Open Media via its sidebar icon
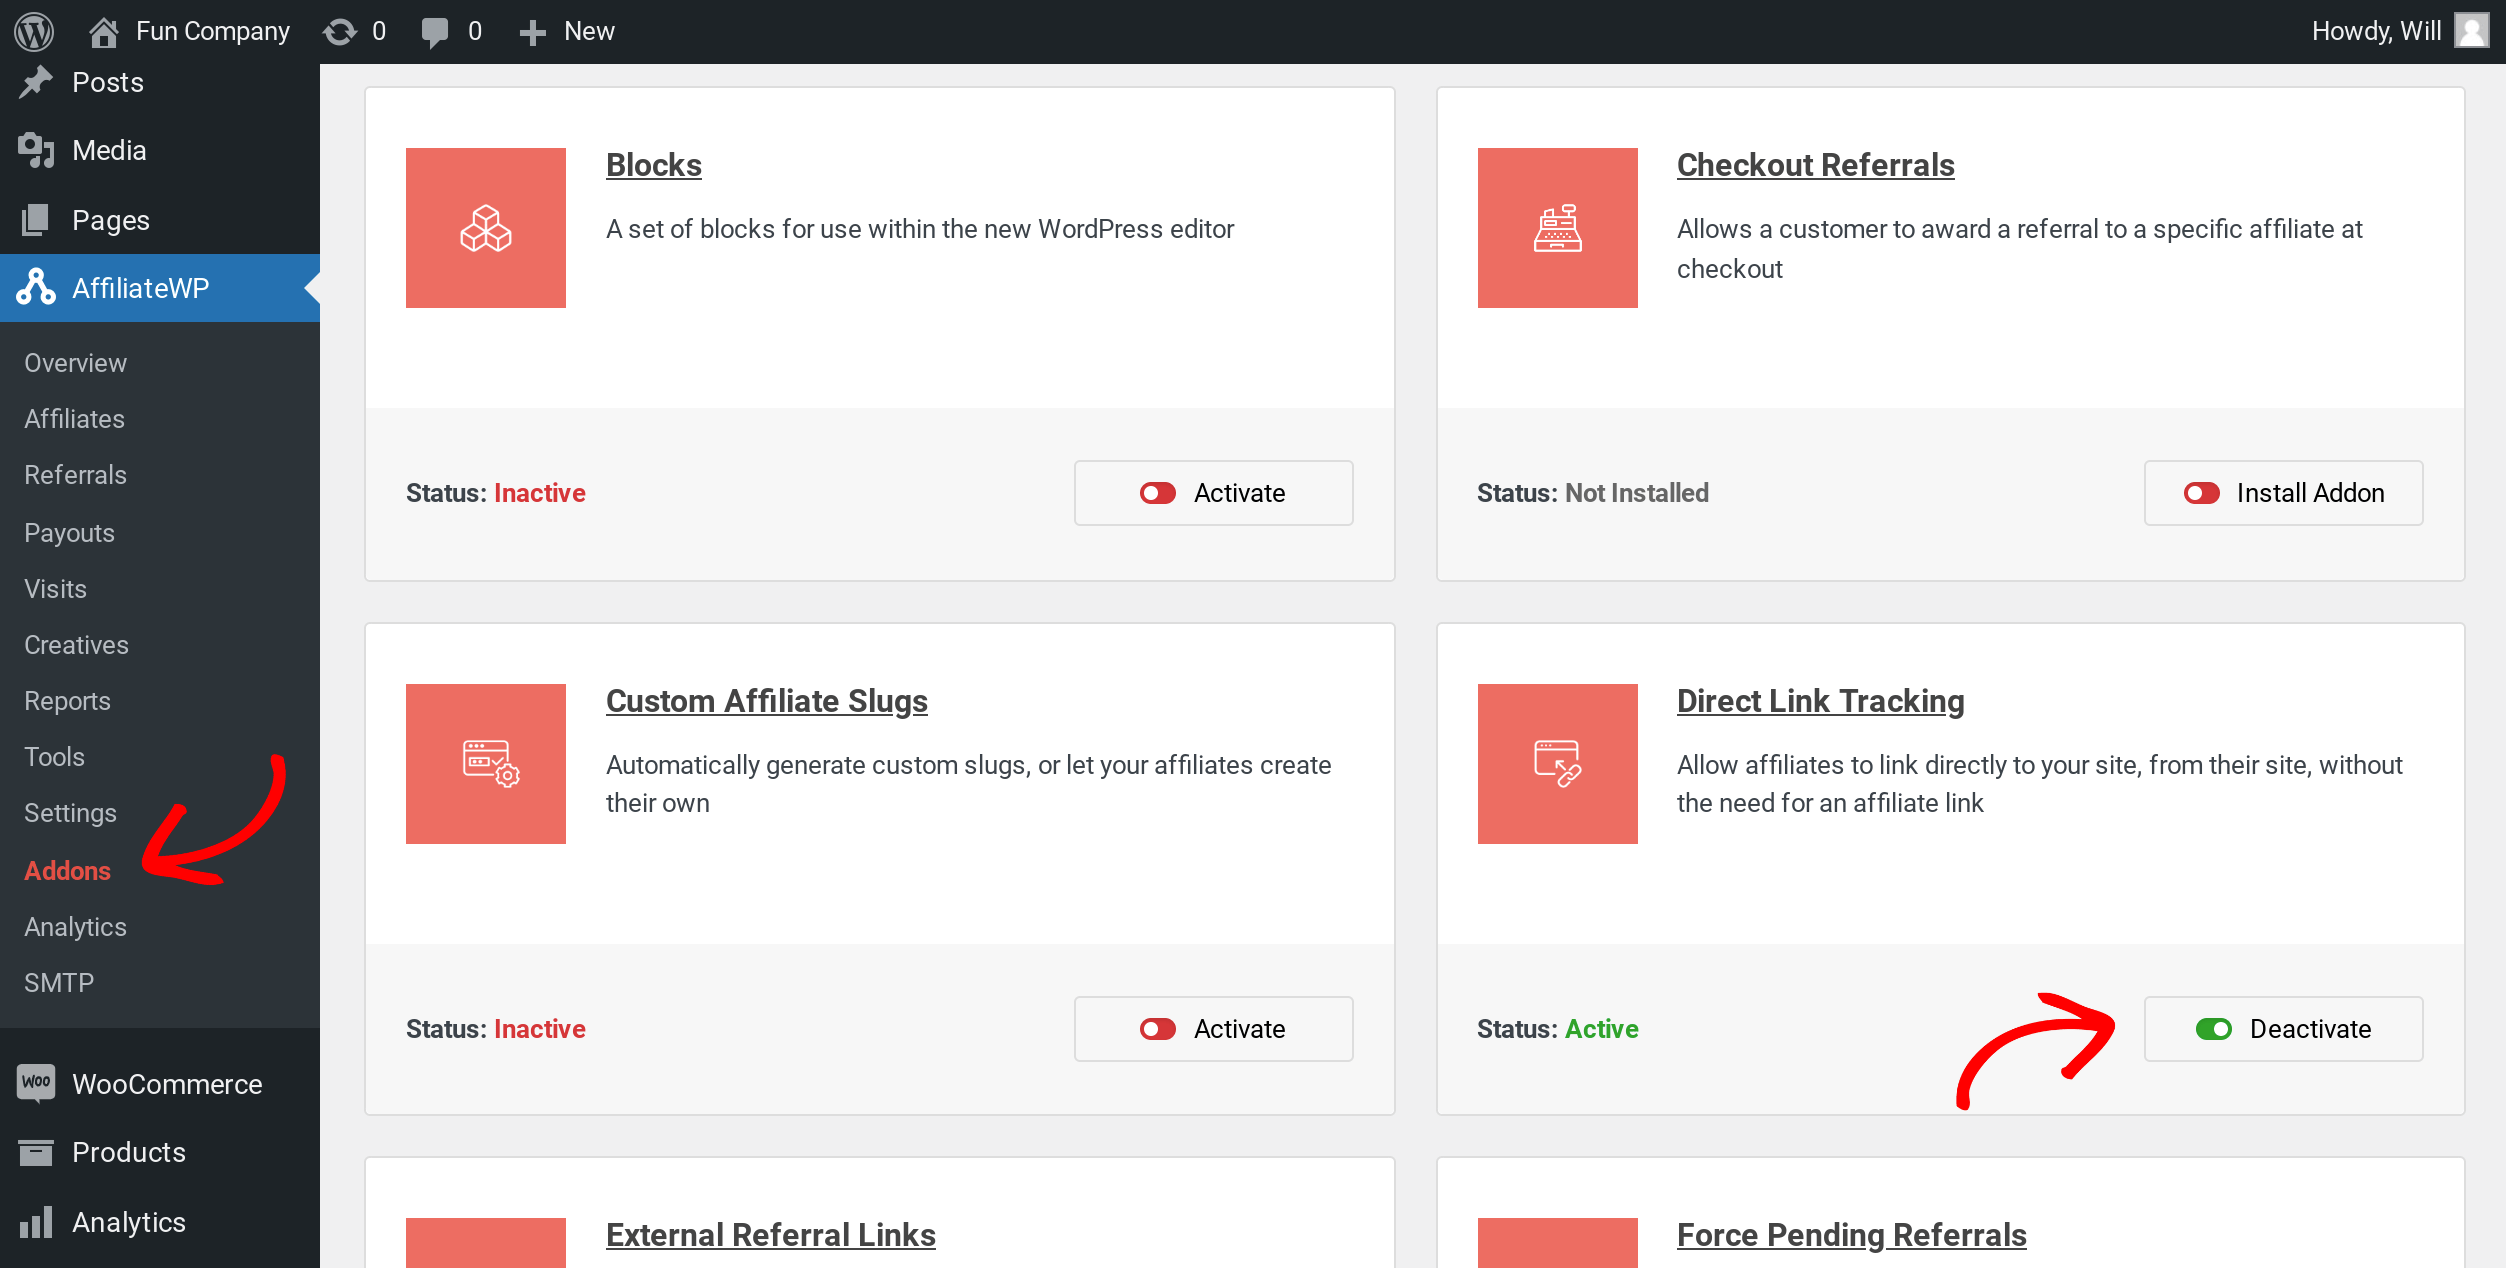Image resolution: width=2506 pixels, height=1268 pixels. [36, 150]
